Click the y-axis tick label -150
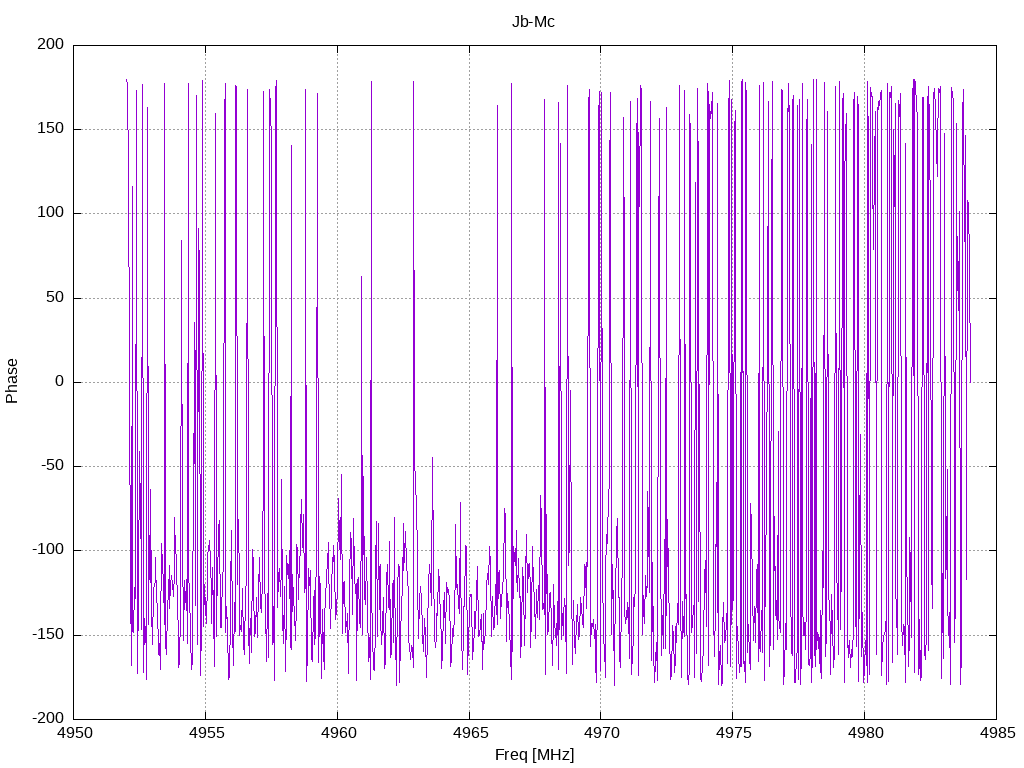Screen dimensions: 1024x768 [x=48, y=634]
